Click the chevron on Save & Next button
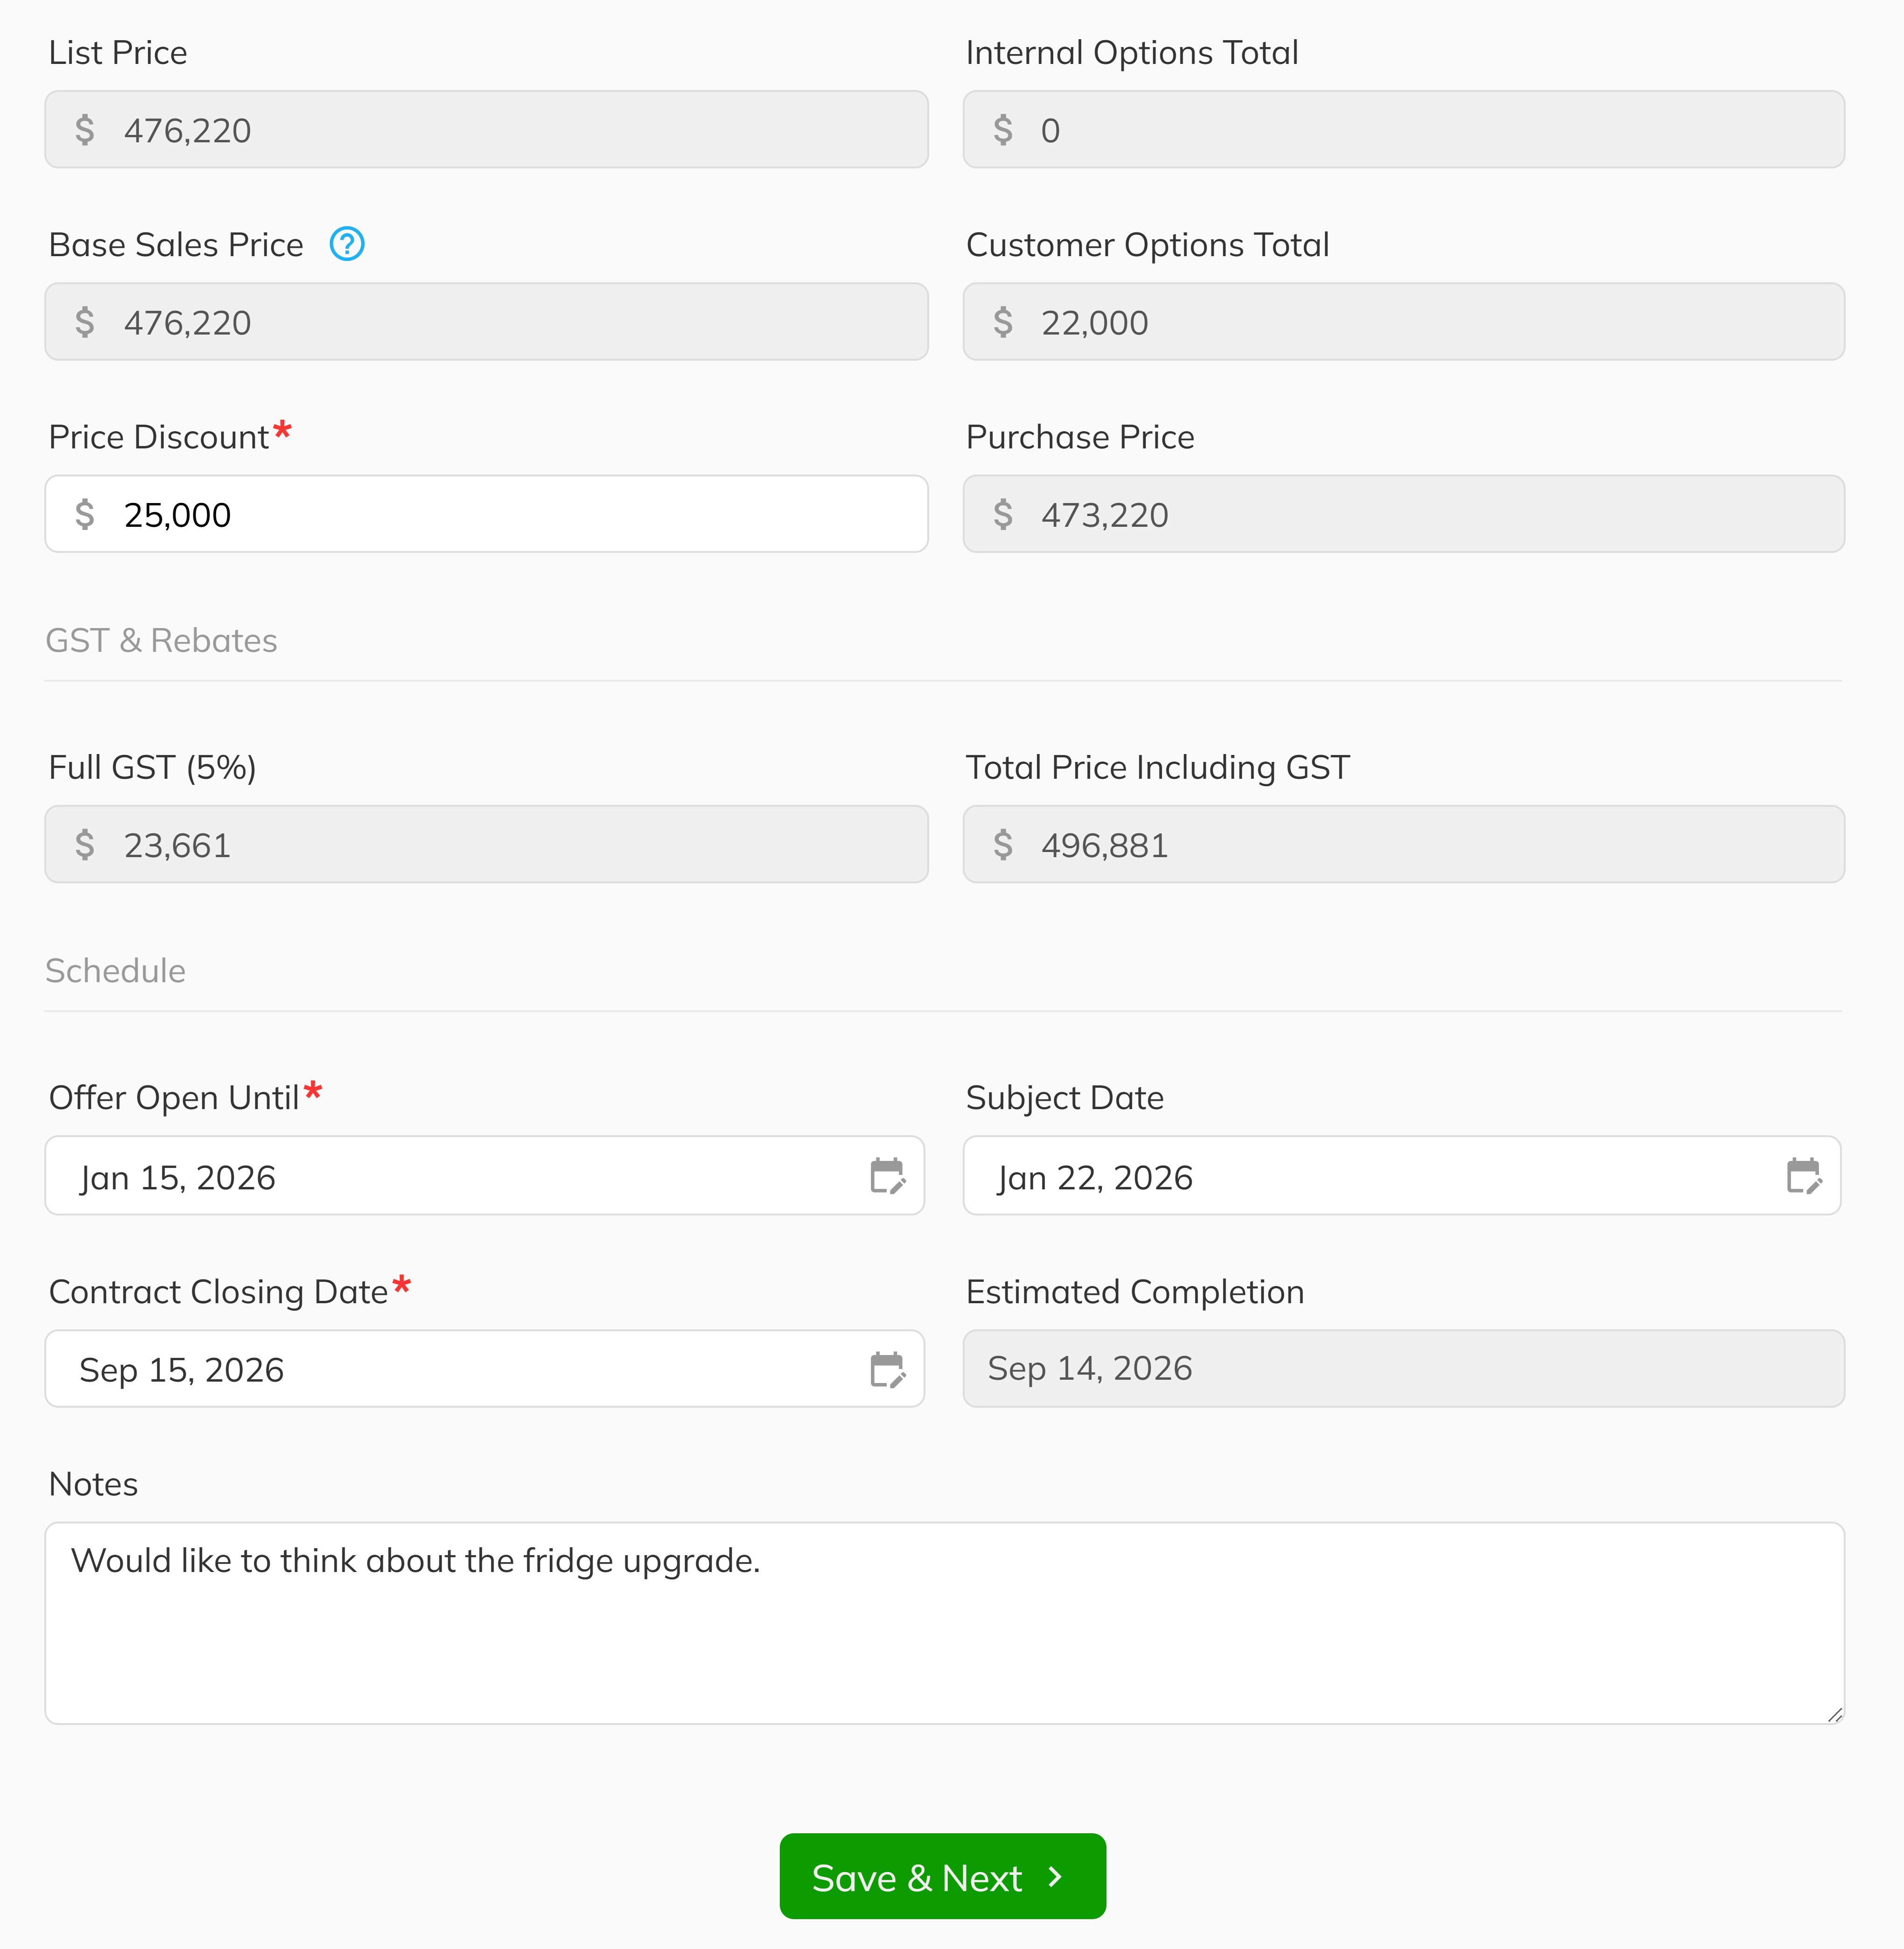The image size is (1904, 1949). [1056, 1877]
